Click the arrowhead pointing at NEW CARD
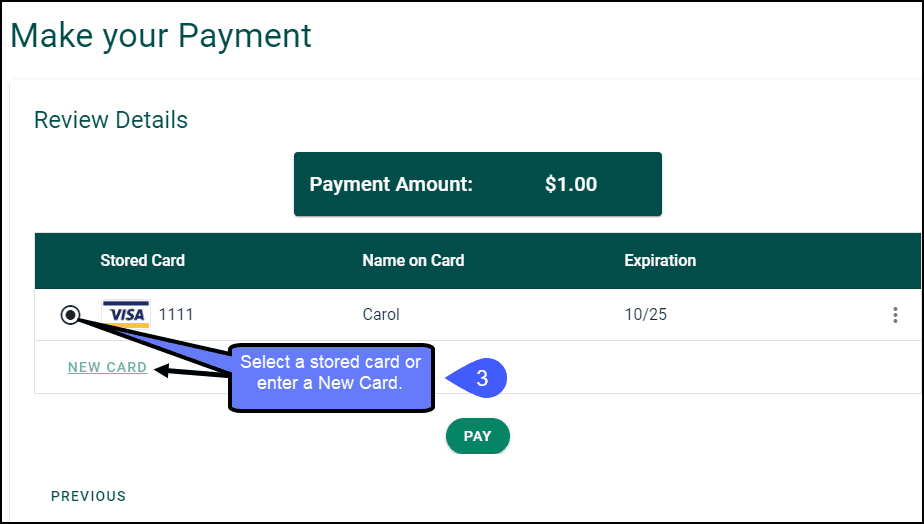The image size is (924, 524). (x=163, y=371)
